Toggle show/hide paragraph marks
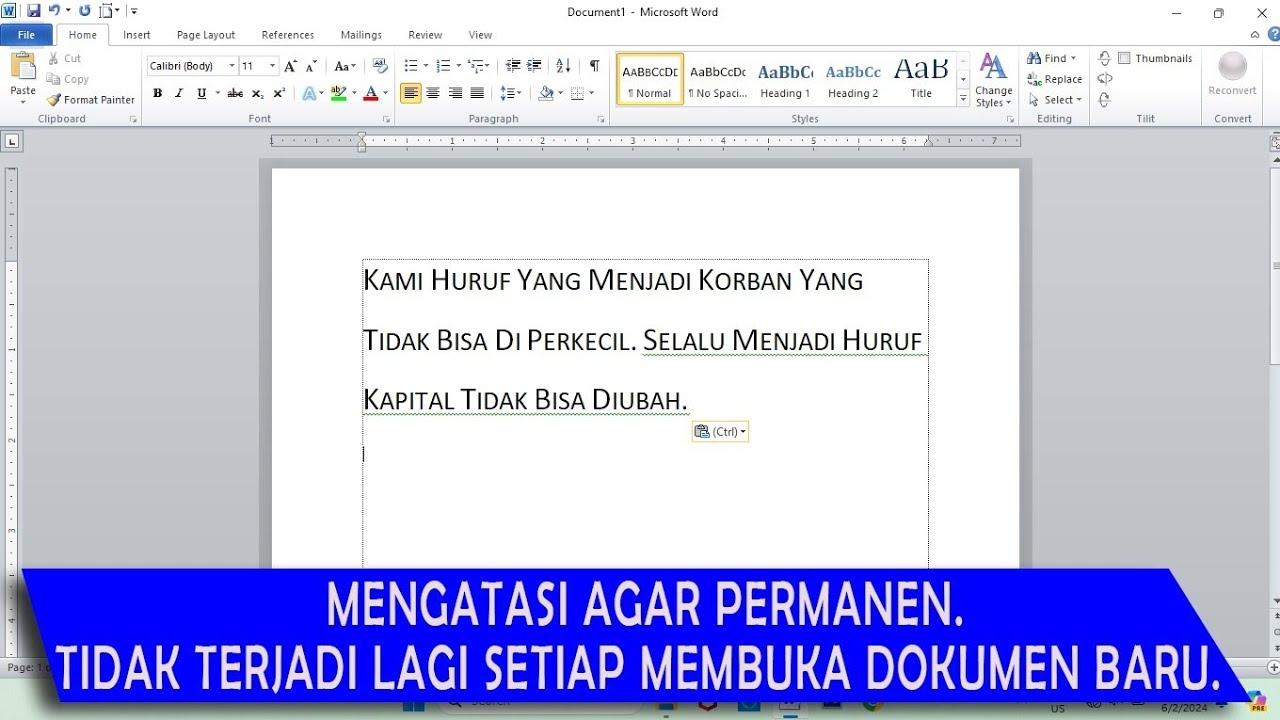Viewport: 1280px width, 720px height. pos(594,66)
